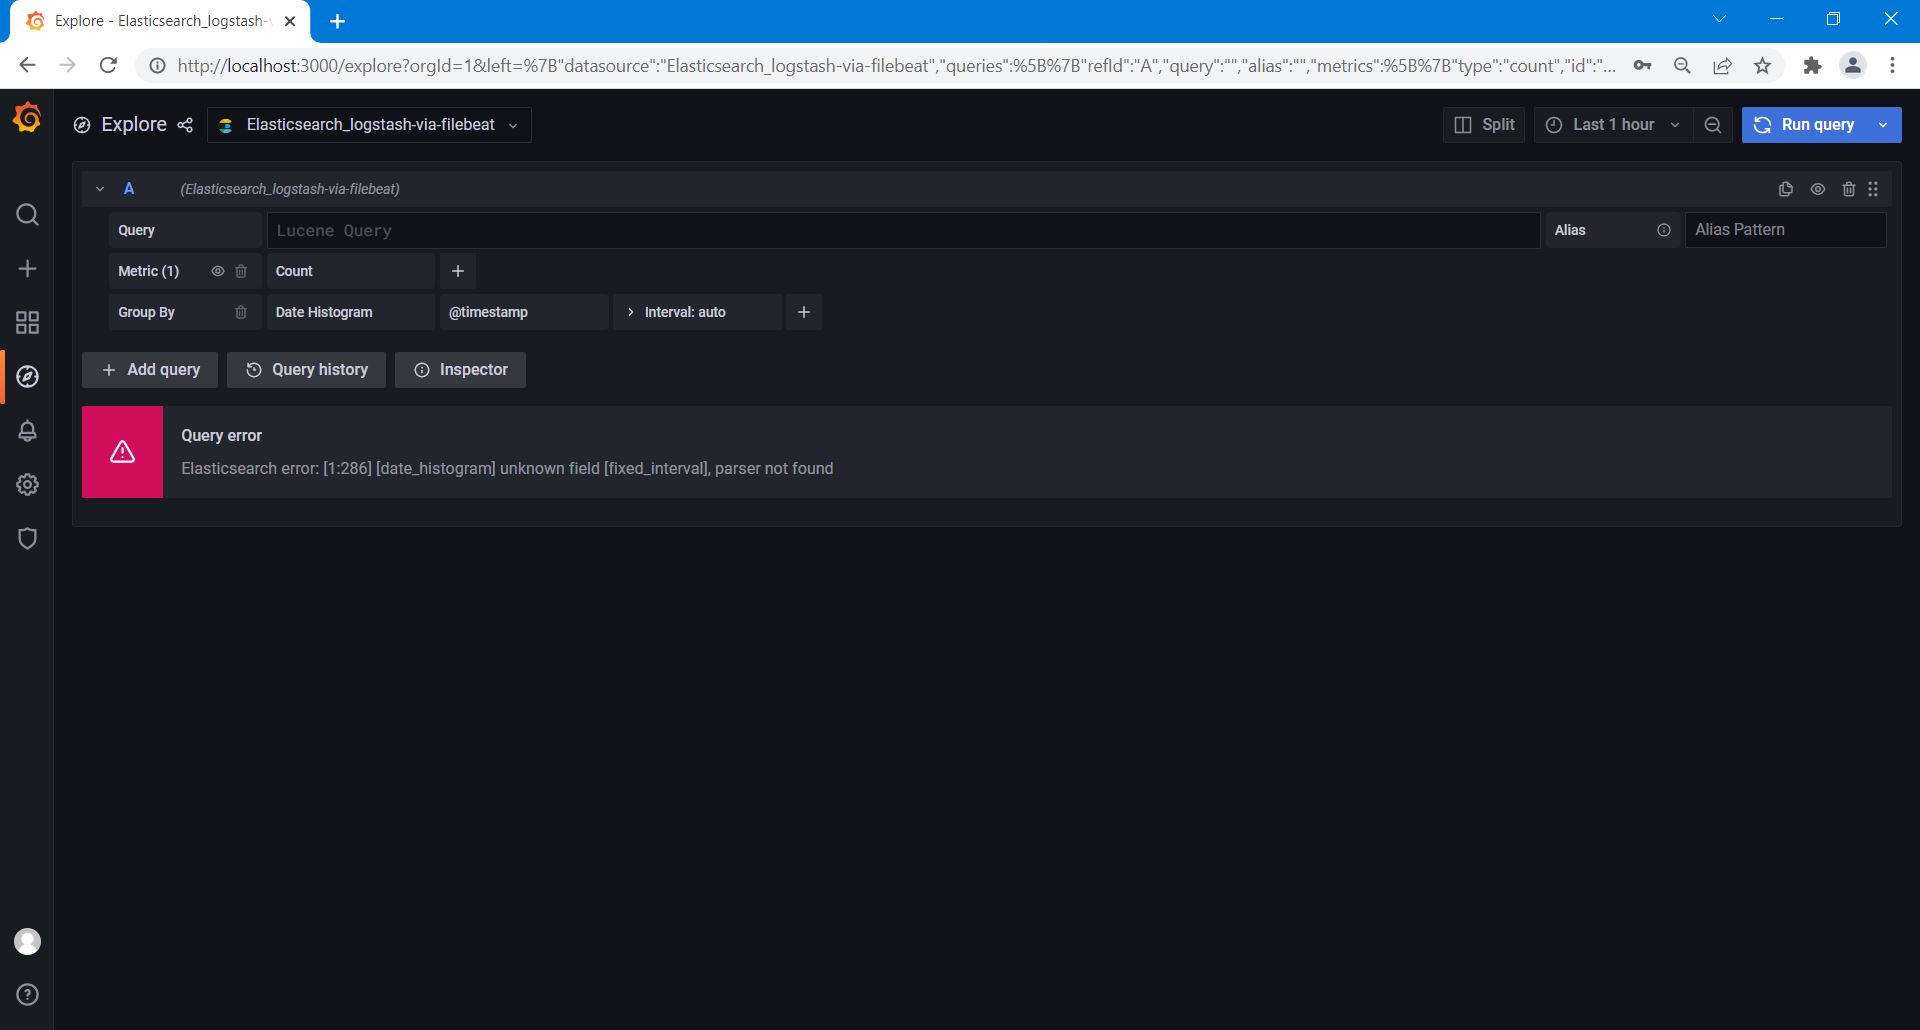Open the Run query interval dropdown arrow

click(x=1884, y=125)
